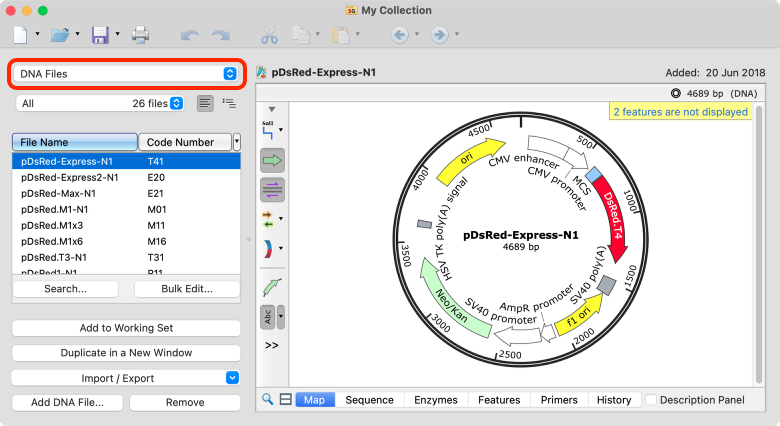The width and height of the screenshot is (780, 426).
Task: Open the Import / Export dropdown
Action: (126, 378)
